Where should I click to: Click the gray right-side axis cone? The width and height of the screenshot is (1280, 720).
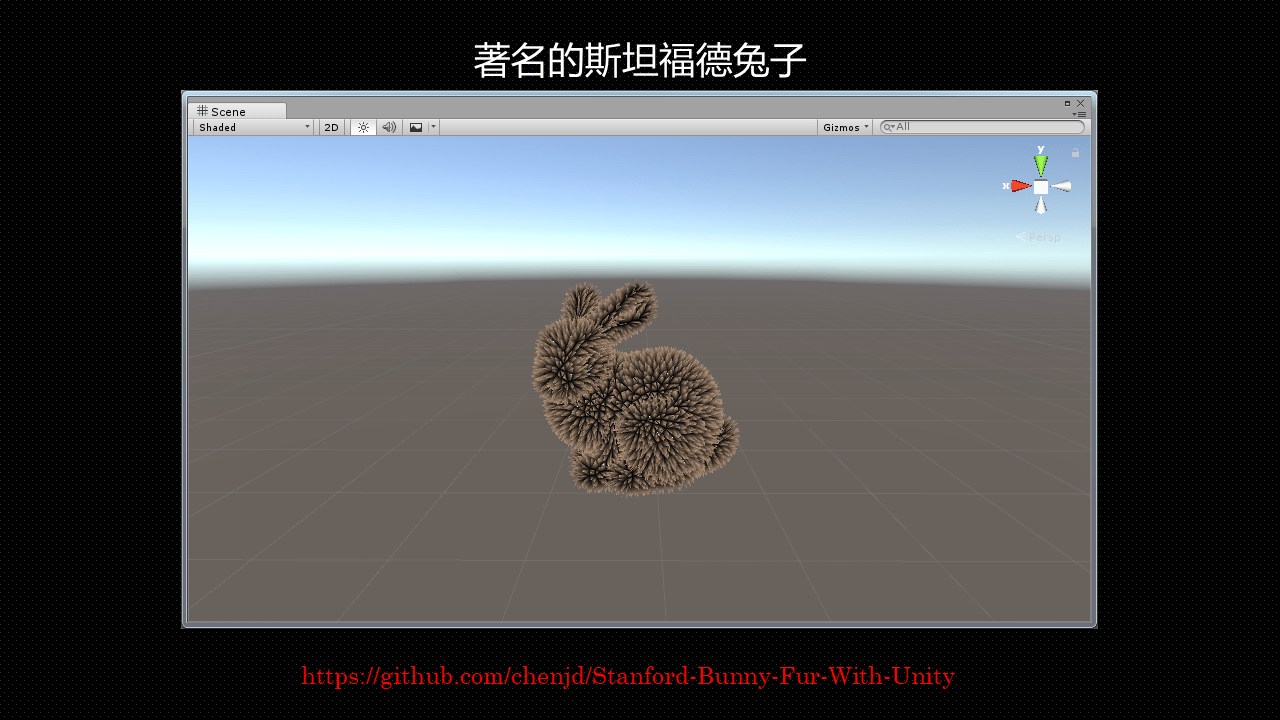tap(1061, 186)
